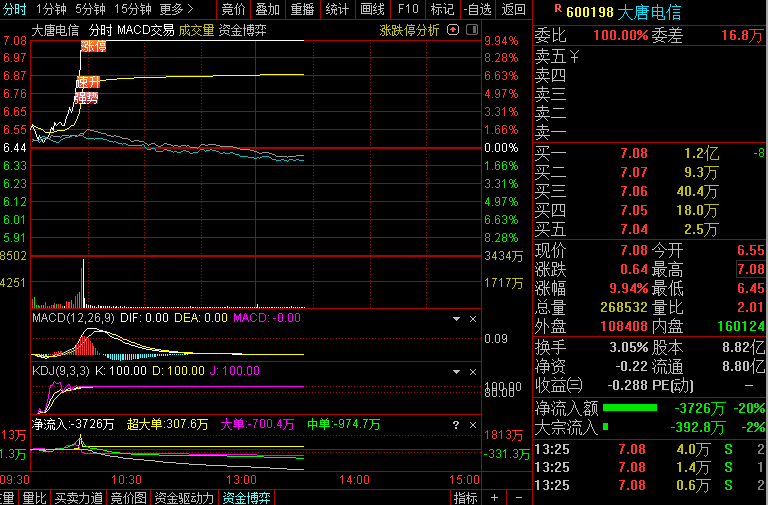The width and height of the screenshot is (768, 505).
Task: Switch to the 竞价图 bottom tab
Action: pyautogui.click(x=128, y=498)
